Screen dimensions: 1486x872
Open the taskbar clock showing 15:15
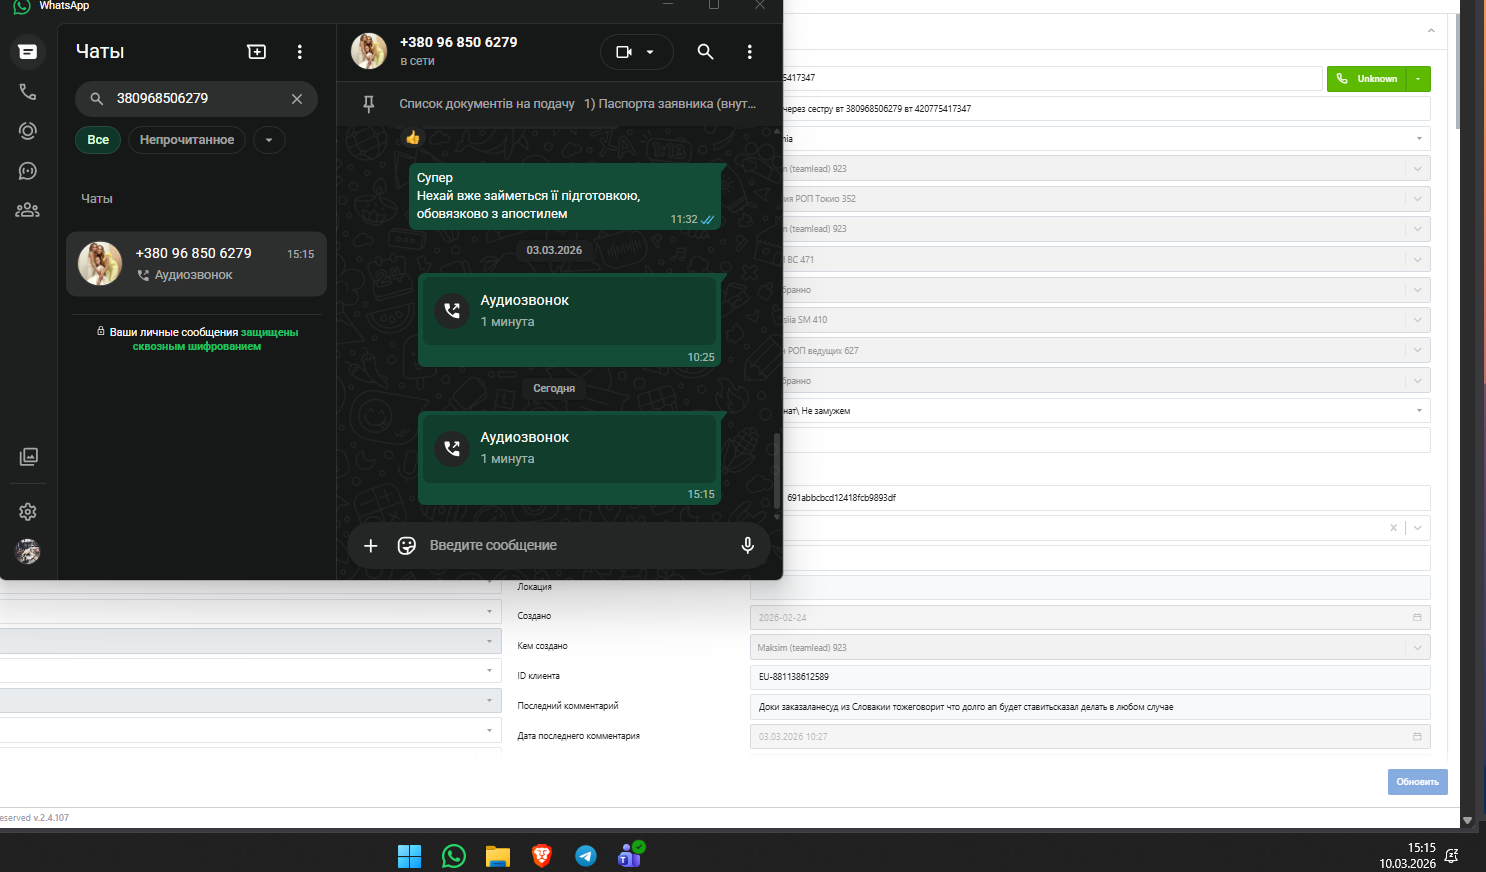click(x=1407, y=856)
